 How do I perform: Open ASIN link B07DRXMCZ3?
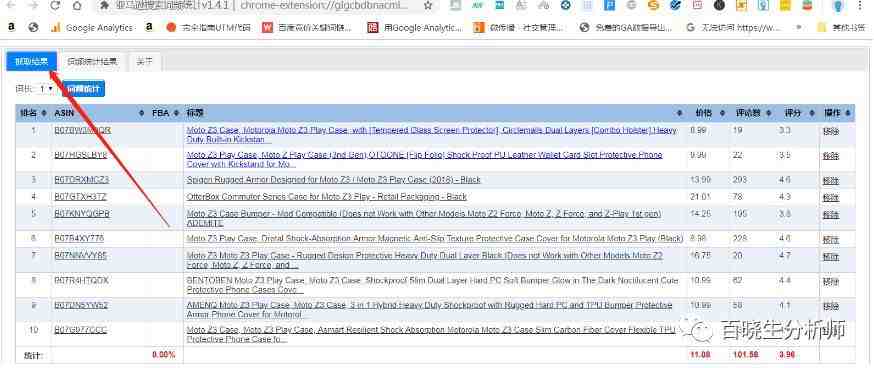(81, 180)
